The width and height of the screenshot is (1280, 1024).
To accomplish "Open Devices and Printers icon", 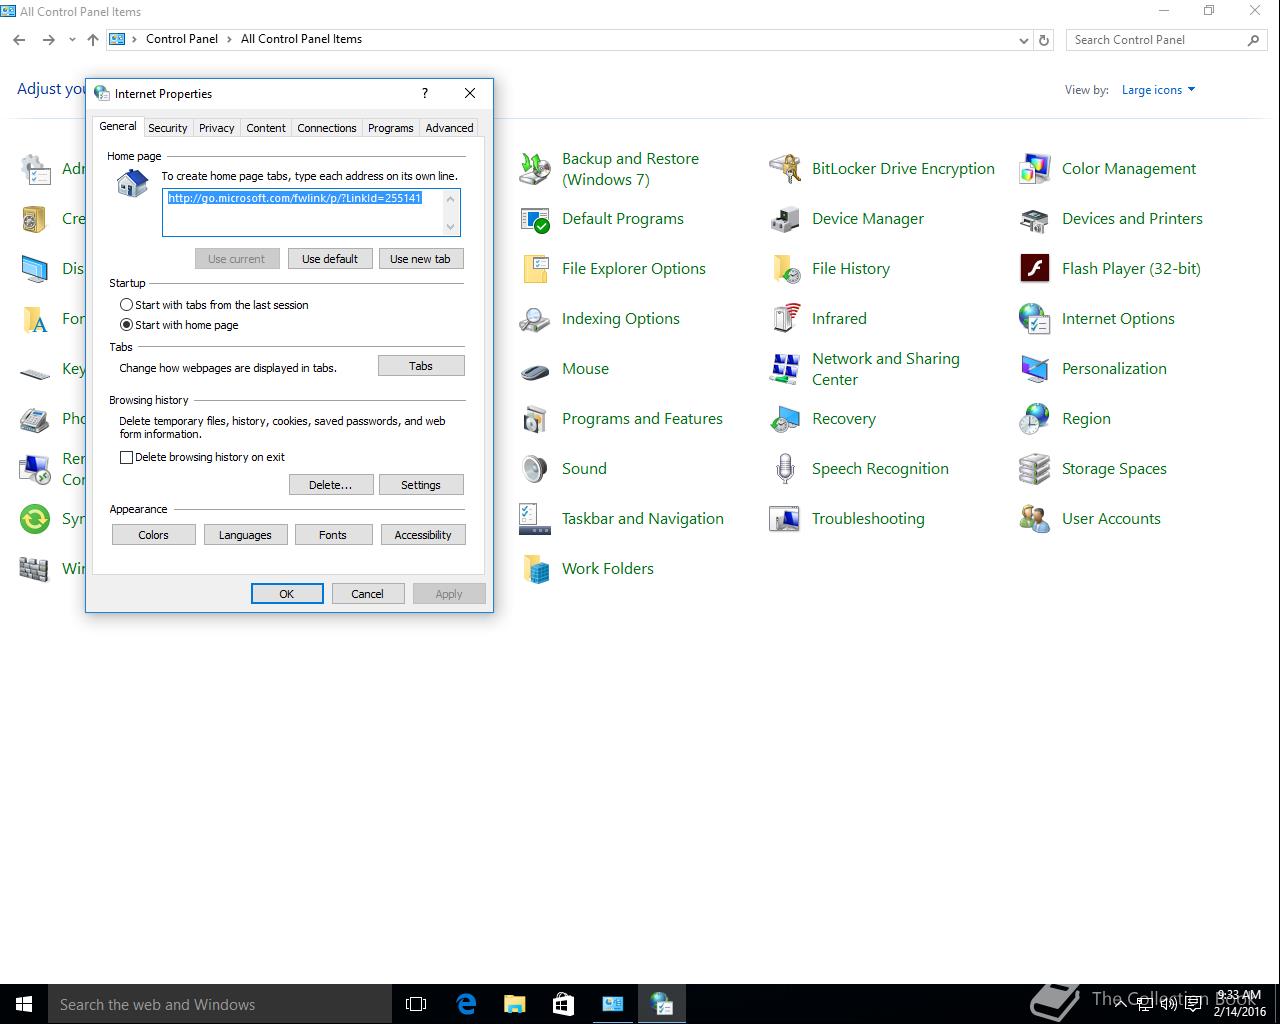I will click(x=1035, y=219).
